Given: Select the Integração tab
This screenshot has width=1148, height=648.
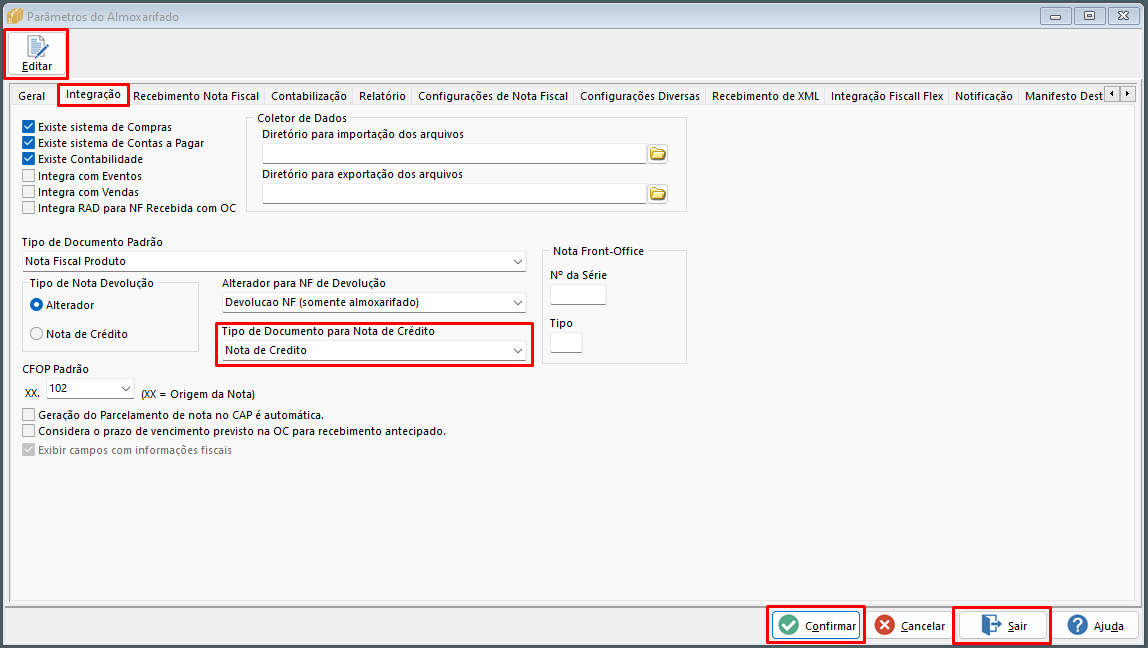Looking at the screenshot, I should pyautogui.click(x=93, y=94).
